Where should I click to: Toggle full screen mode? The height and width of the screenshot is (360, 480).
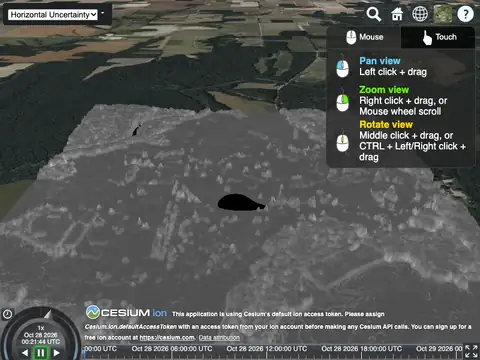(x=471, y=352)
